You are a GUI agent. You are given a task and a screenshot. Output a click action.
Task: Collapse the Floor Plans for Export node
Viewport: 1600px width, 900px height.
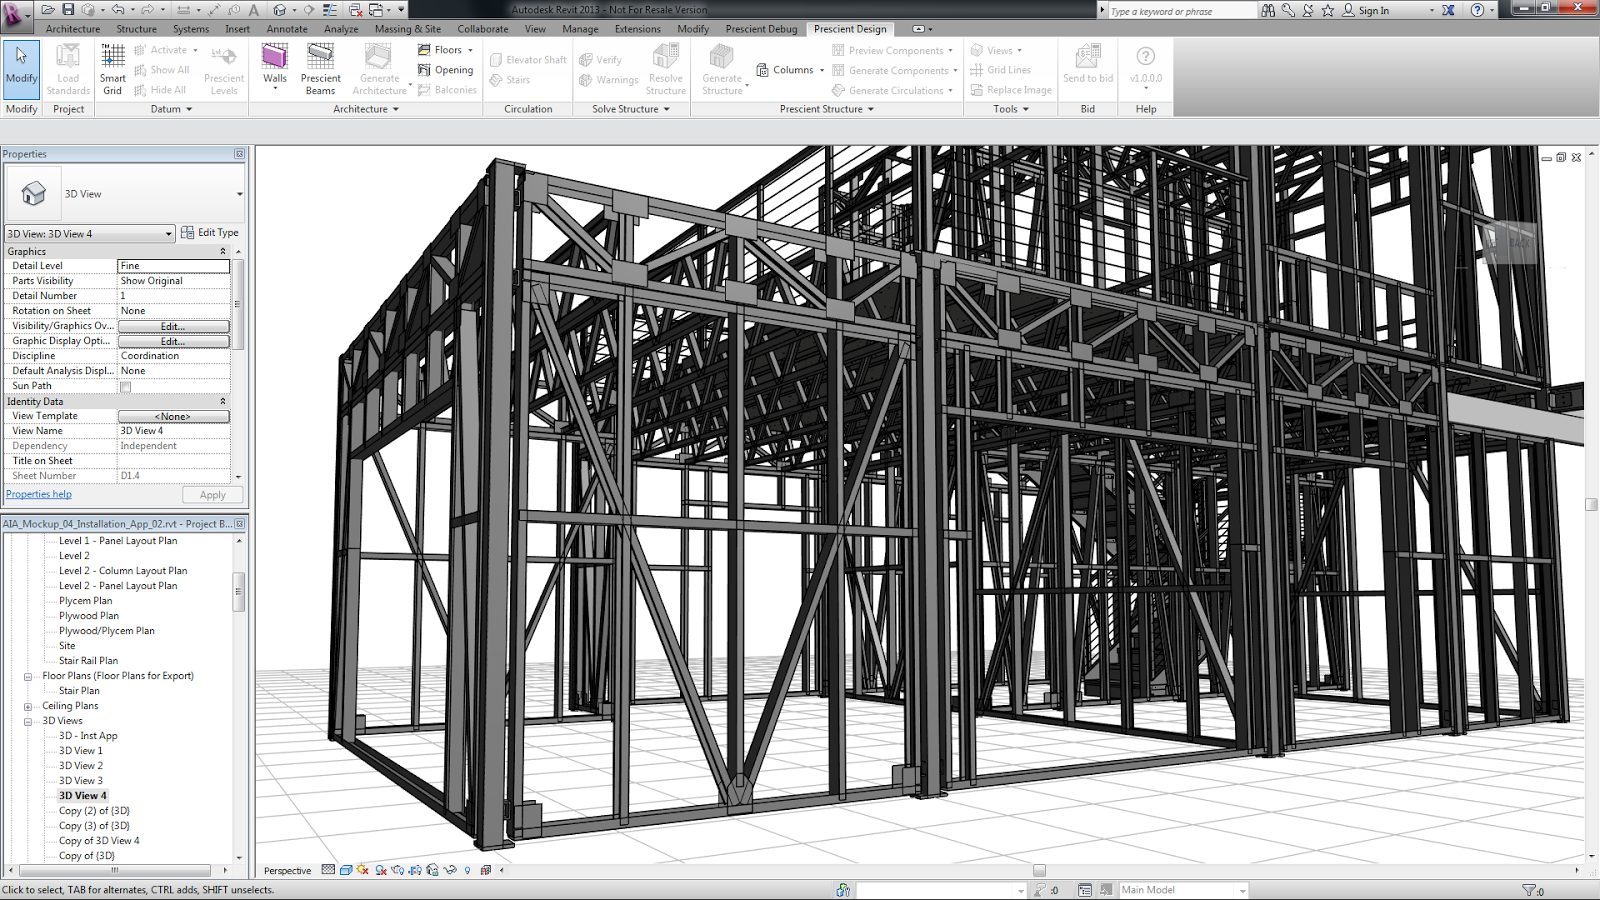point(29,675)
